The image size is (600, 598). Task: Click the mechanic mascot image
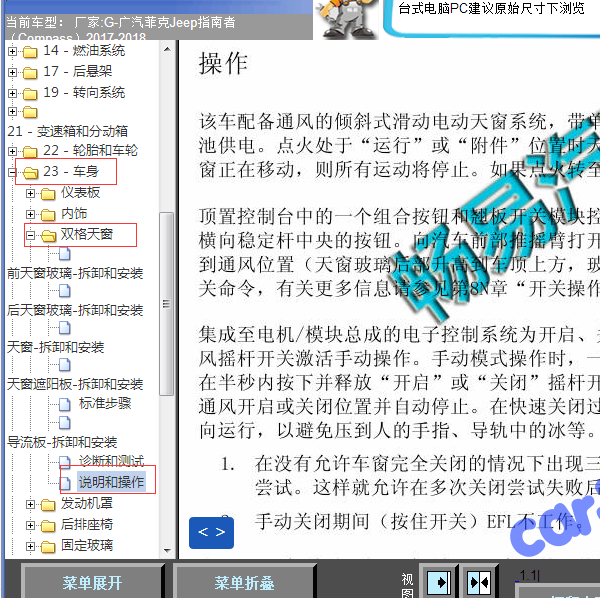[x=347, y=19]
